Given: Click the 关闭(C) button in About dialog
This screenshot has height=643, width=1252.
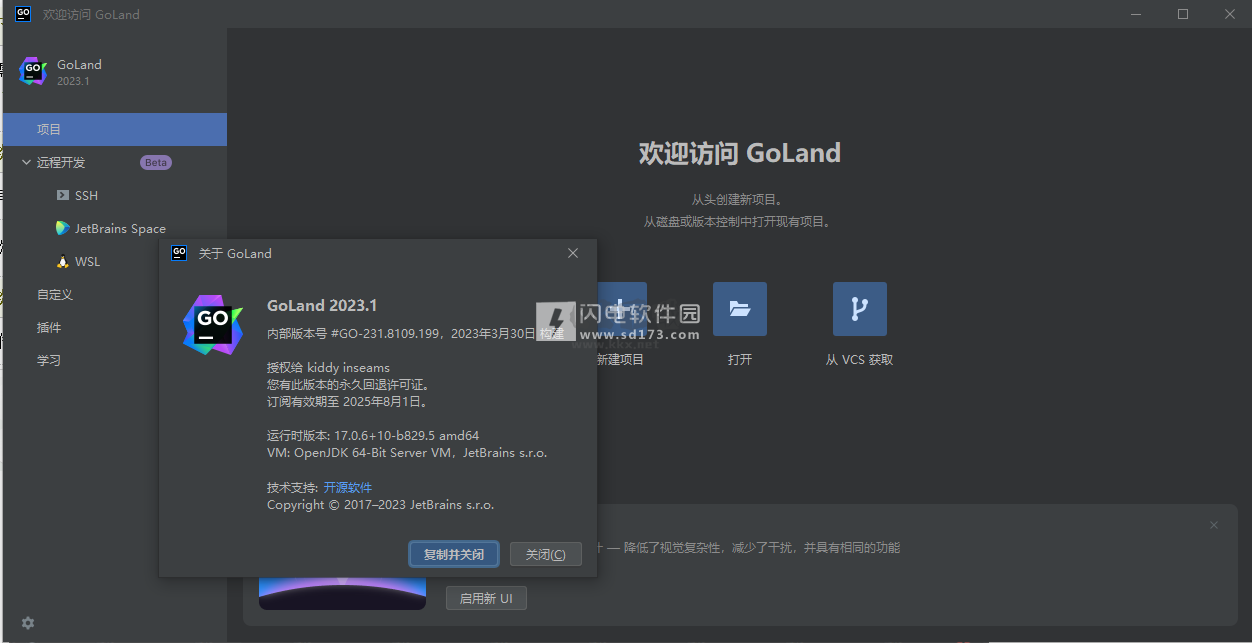Looking at the screenshot, I should (545, 553).
